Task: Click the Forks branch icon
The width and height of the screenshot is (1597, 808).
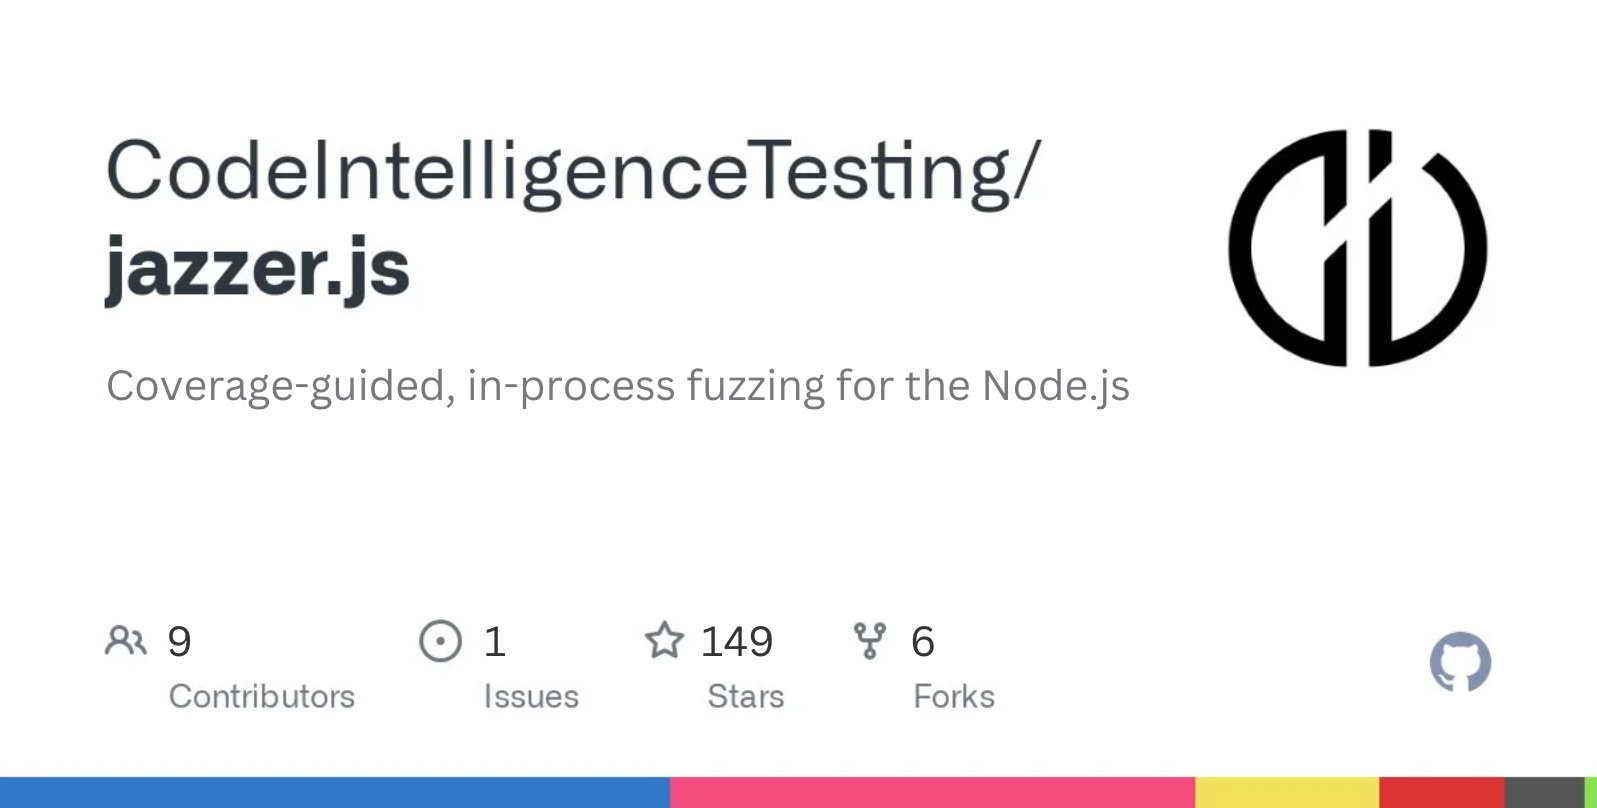Action: click(869, 641)
